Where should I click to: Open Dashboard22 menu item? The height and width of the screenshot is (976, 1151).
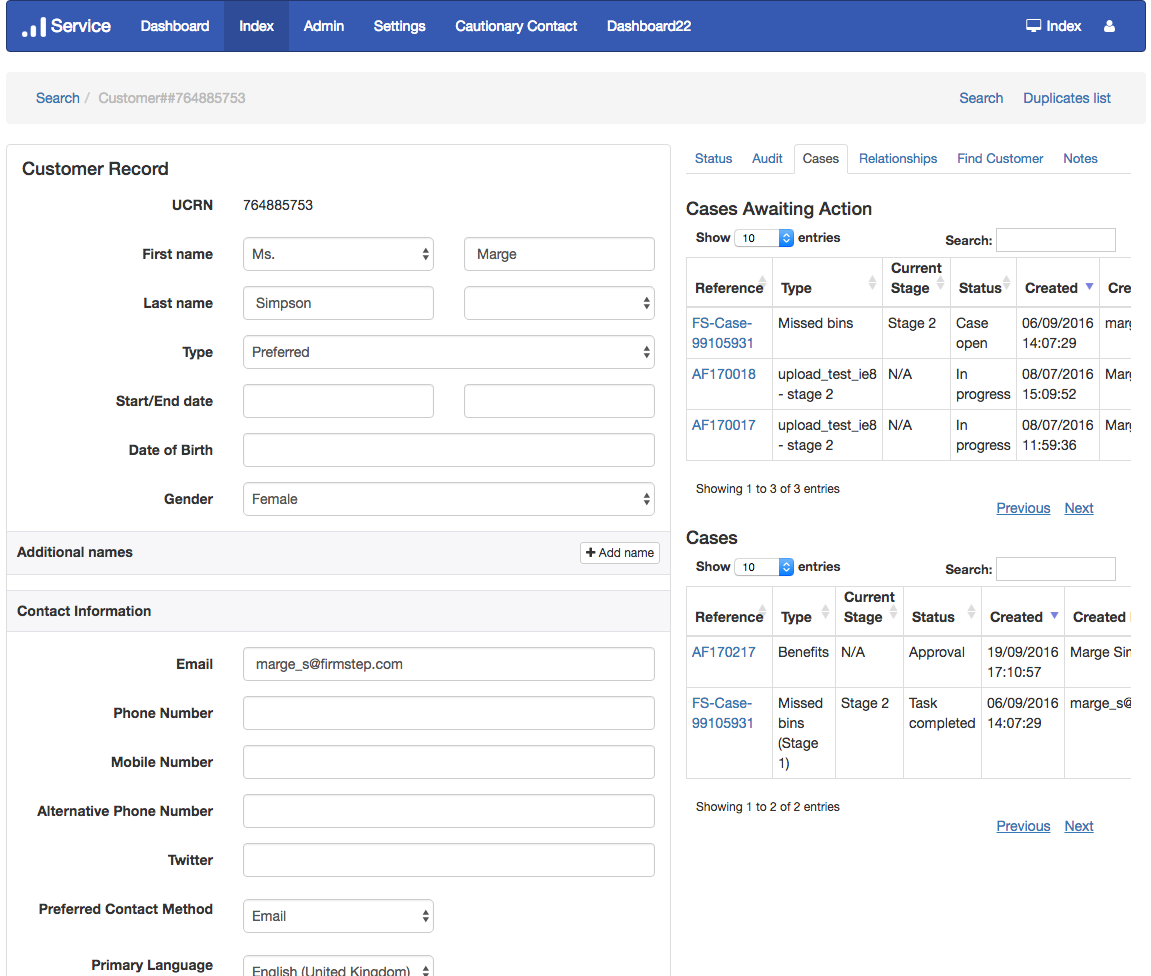pyautogui.click(x=649, y=26)
